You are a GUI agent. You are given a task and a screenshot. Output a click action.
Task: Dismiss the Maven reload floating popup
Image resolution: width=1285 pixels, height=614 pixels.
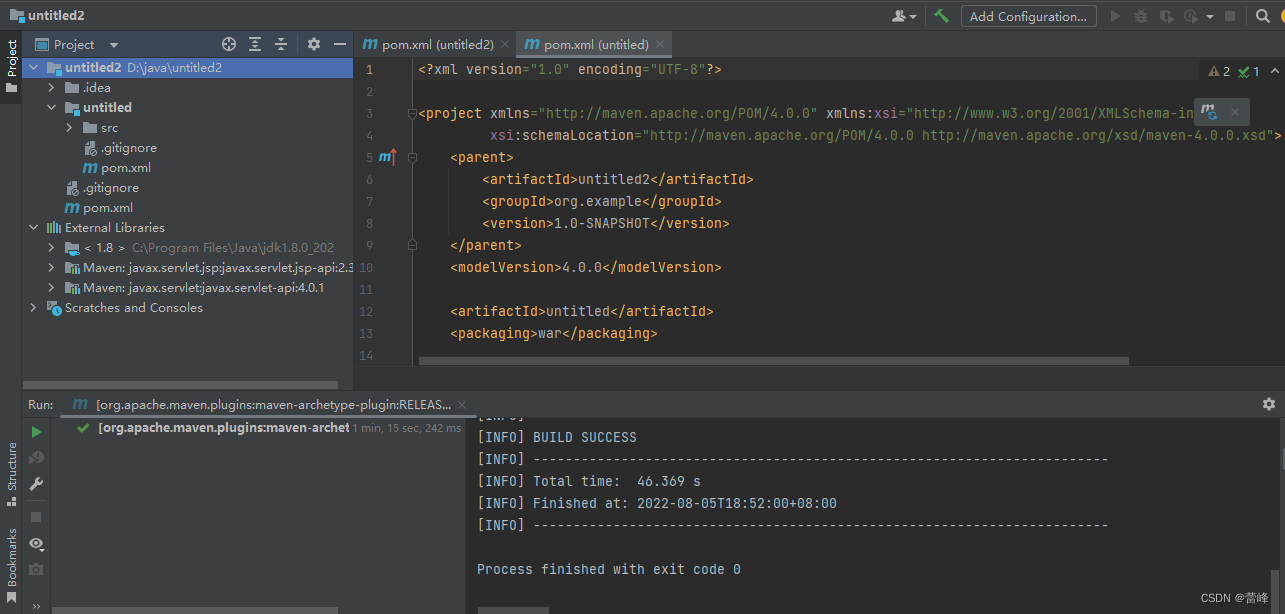click(x=1235, y=112)
